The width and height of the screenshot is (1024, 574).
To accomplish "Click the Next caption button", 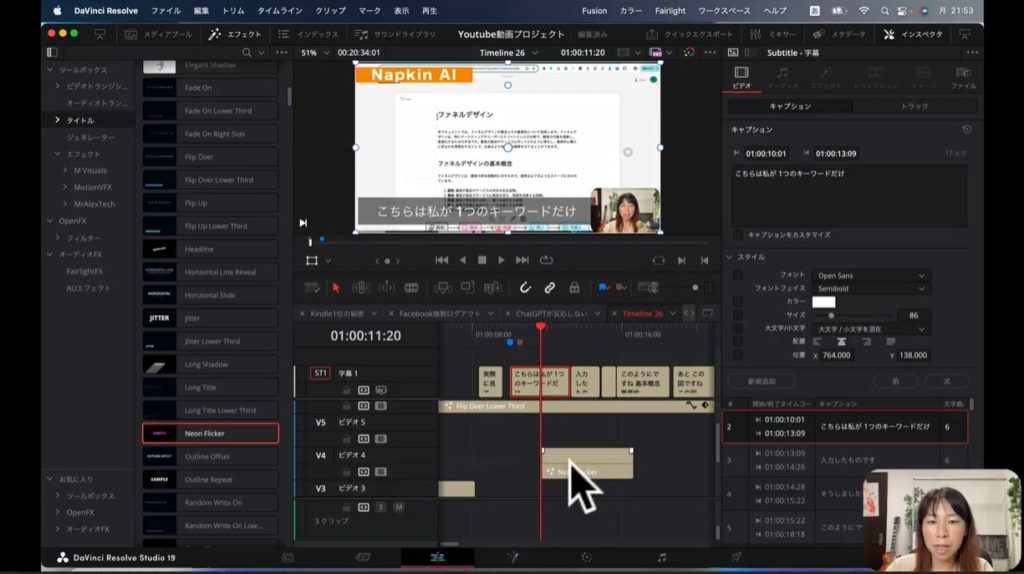I will point(945,381).
